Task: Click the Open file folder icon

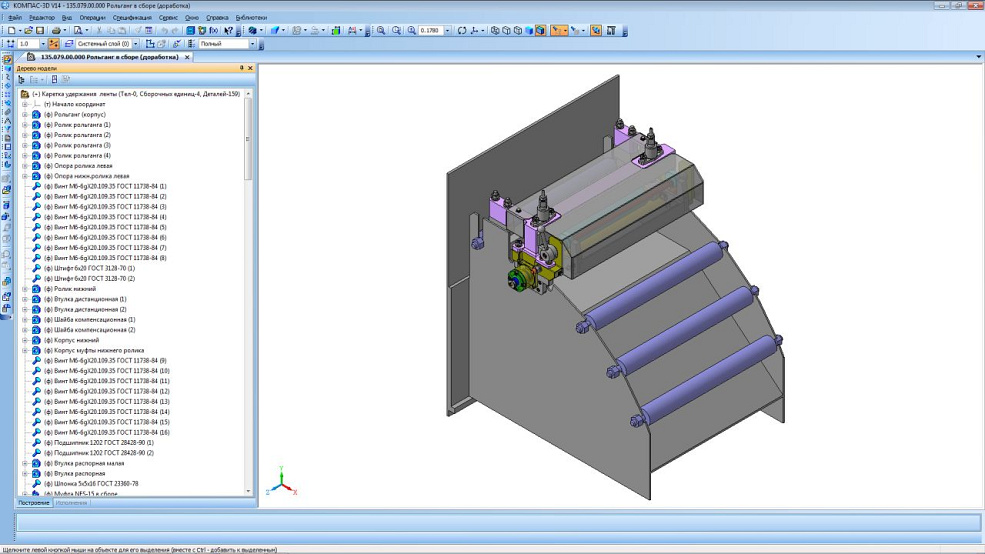Action: pyautogui.click(x=28, y=31)
